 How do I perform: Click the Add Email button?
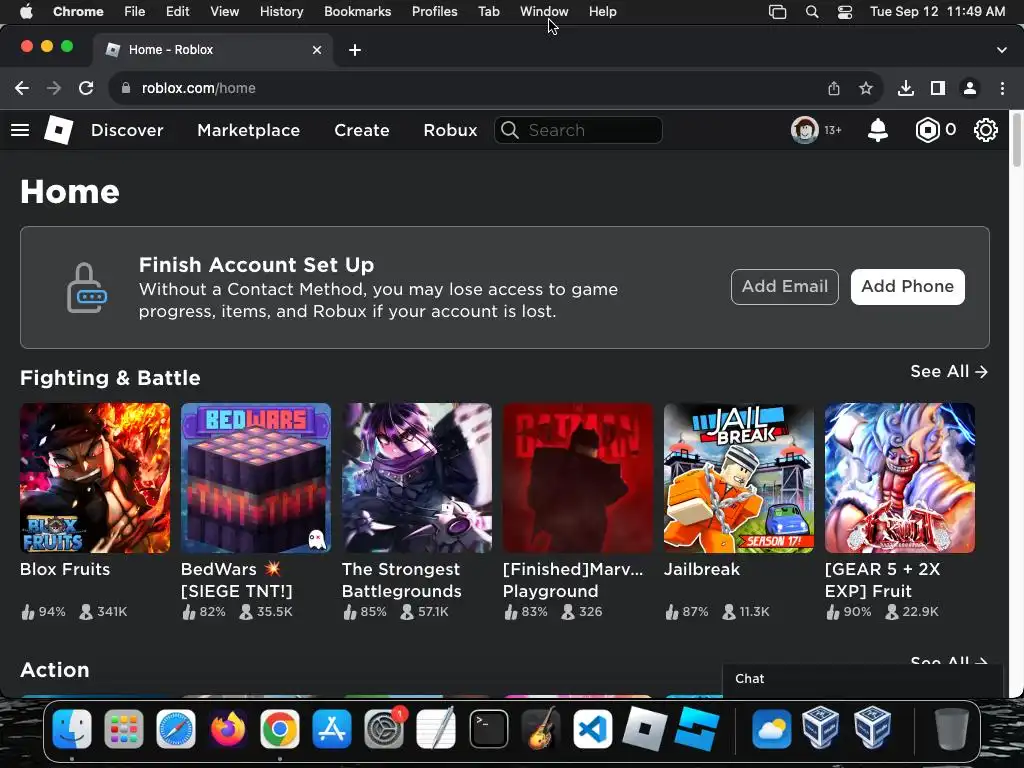[x=784, y=287]
